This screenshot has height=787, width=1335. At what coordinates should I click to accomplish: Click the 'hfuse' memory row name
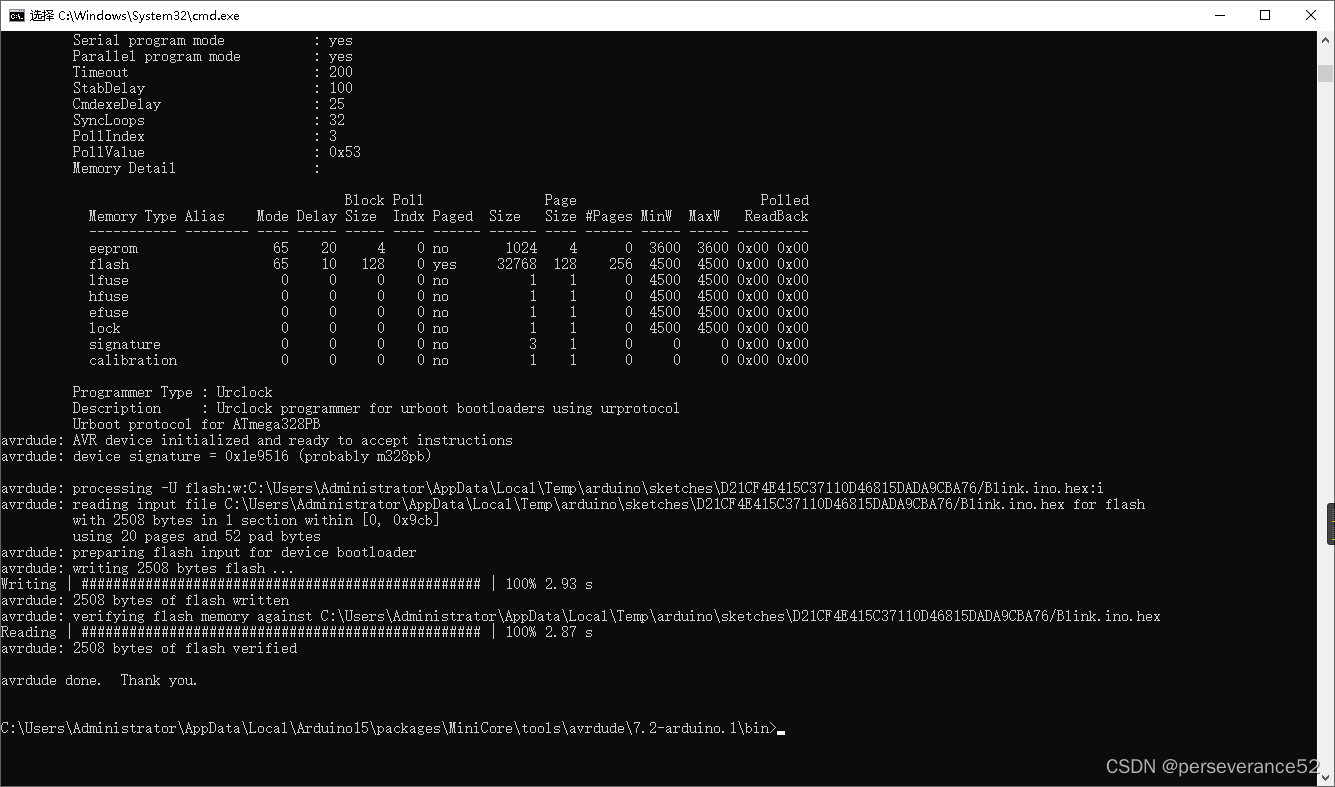108,296
